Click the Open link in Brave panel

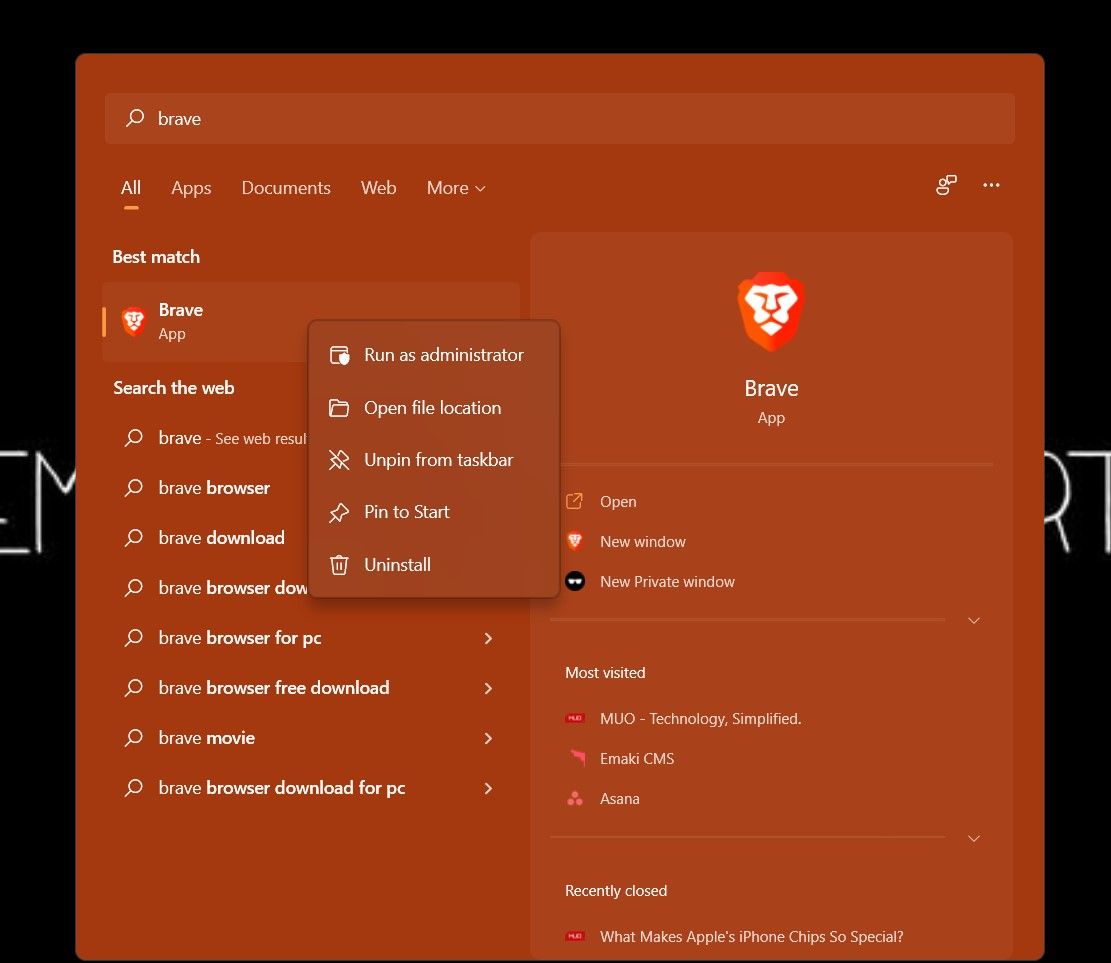pyautogui.click(x=618, y=501)
